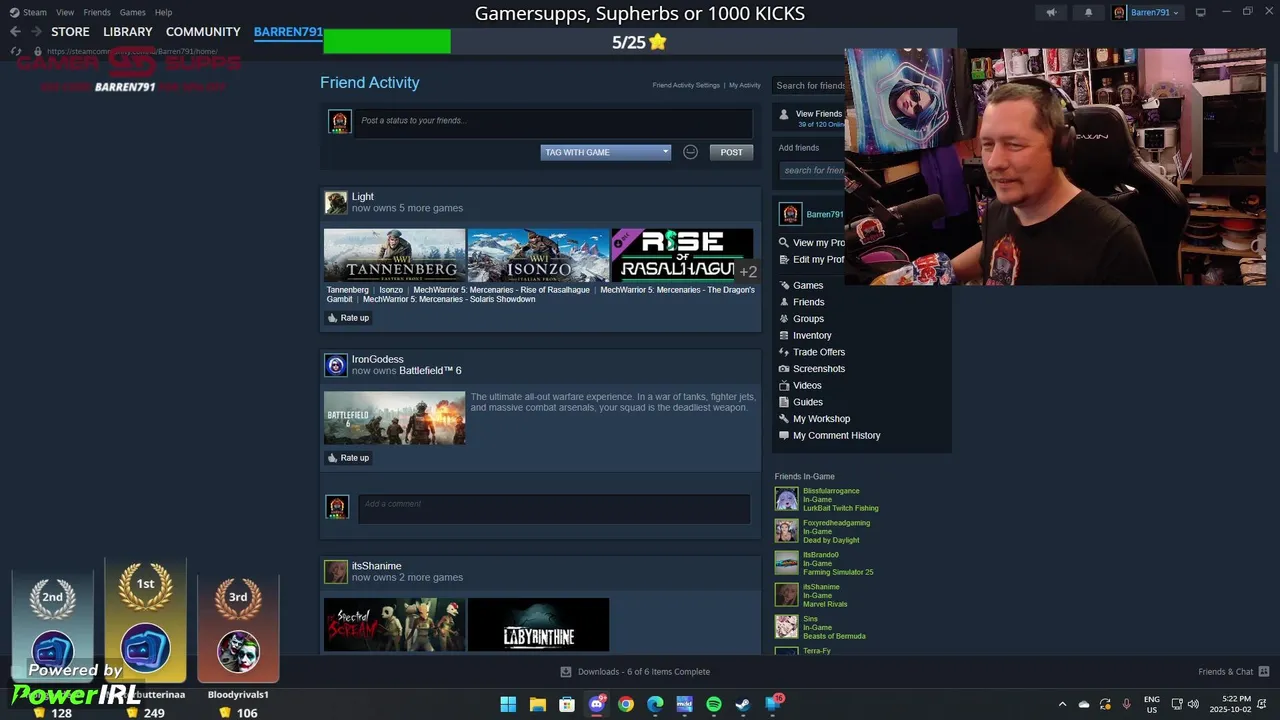The width and height of the screenshot is (1280, 720).
Task: Open the Help menu
Action: [x=163, y=12]
